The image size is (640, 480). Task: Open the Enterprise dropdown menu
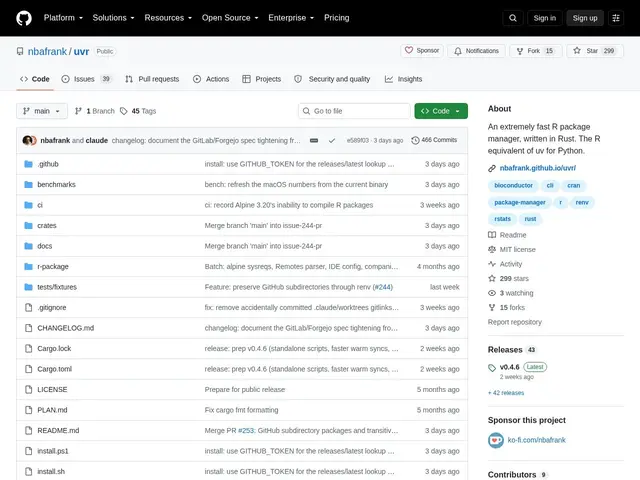(x=291, y=18)
